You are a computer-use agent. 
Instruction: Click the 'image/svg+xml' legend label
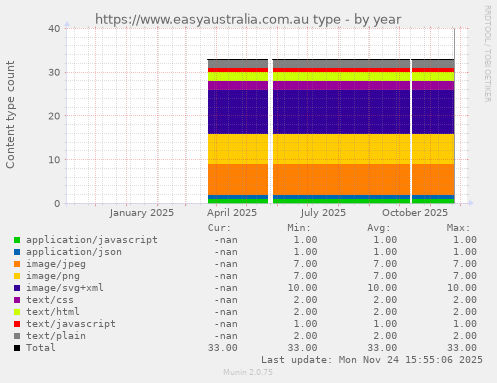click(x=65, y=288)
